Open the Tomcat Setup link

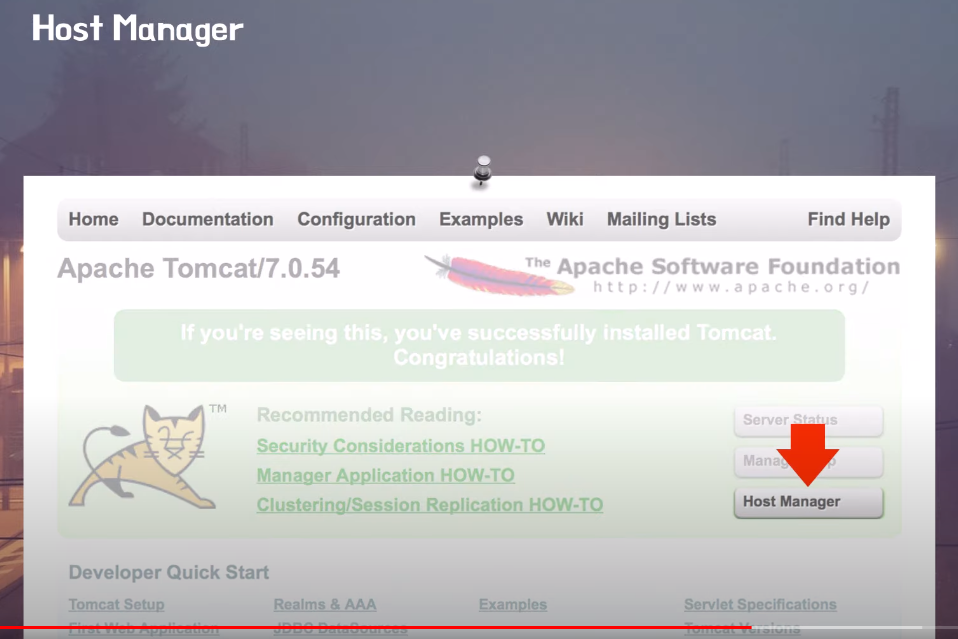click(x=116, y=604)
